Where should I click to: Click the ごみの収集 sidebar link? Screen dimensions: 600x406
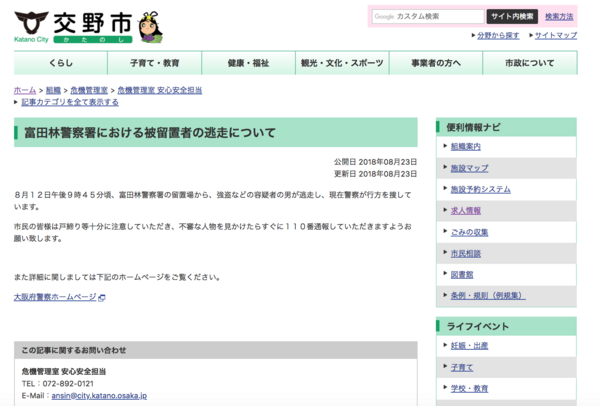coord(468,232)
